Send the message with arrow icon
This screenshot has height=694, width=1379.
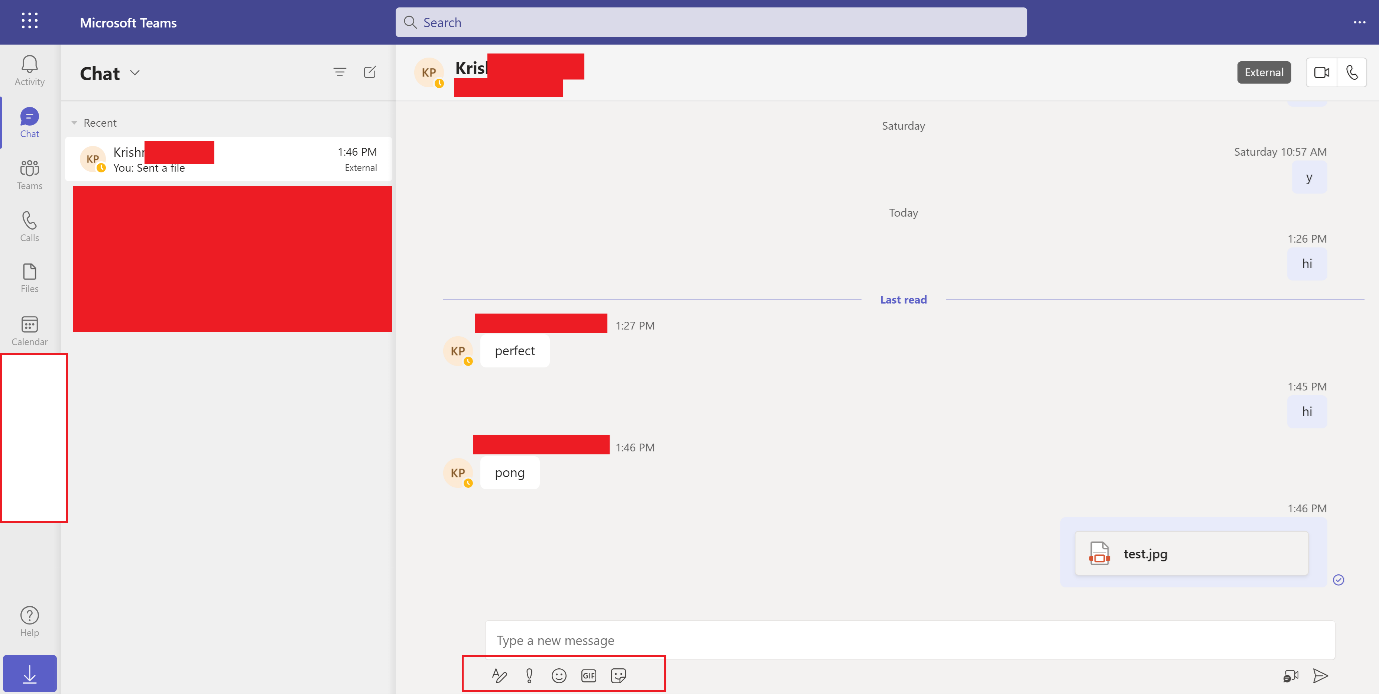click(1321, 676)
